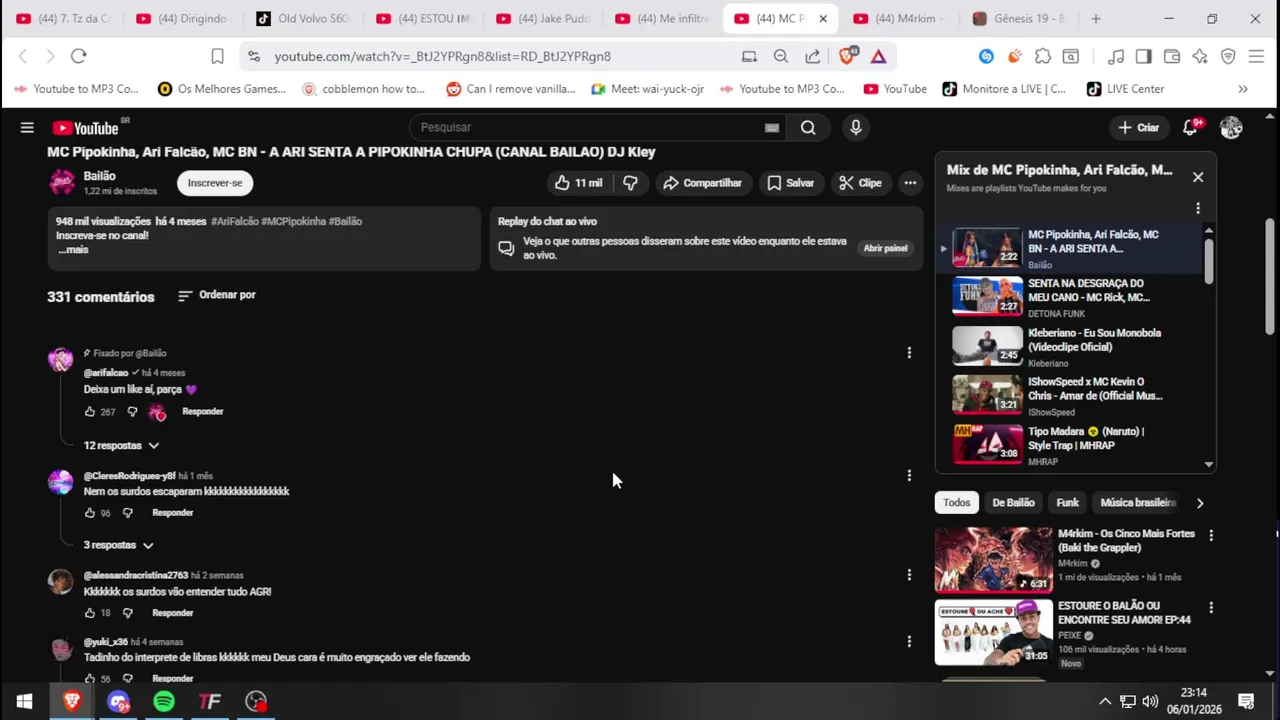Like the @CleresRodrigues-y8f comment

[x=90, y=513]
